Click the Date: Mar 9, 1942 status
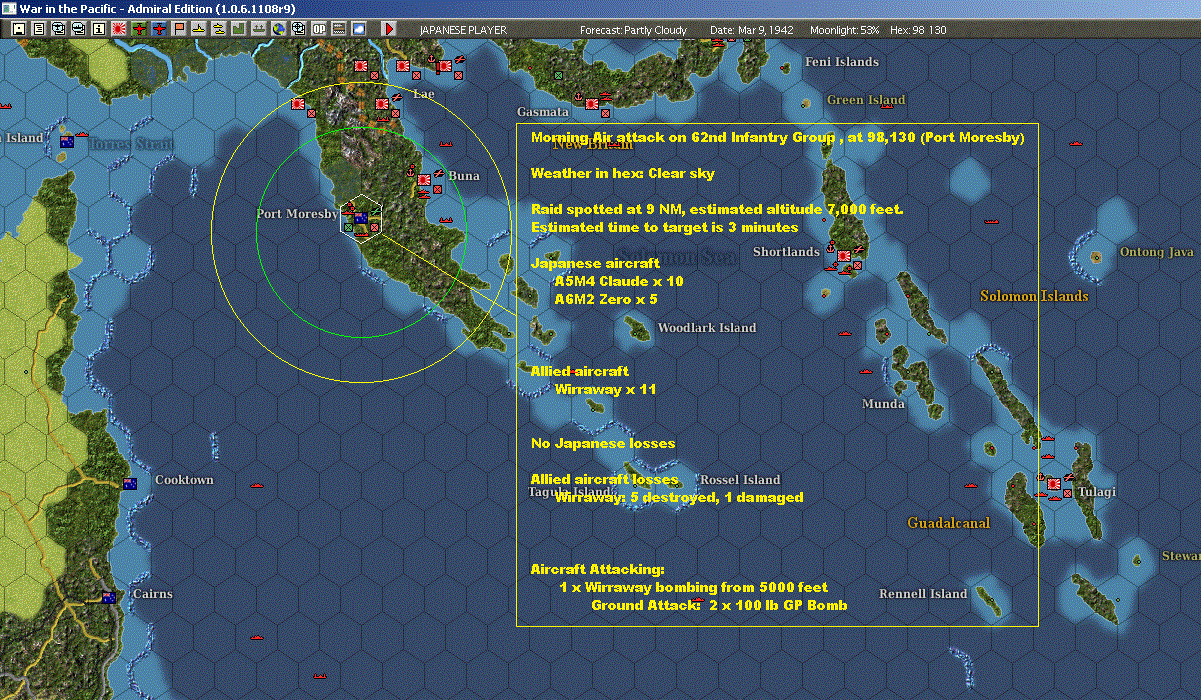 click(x=752, y=30)
